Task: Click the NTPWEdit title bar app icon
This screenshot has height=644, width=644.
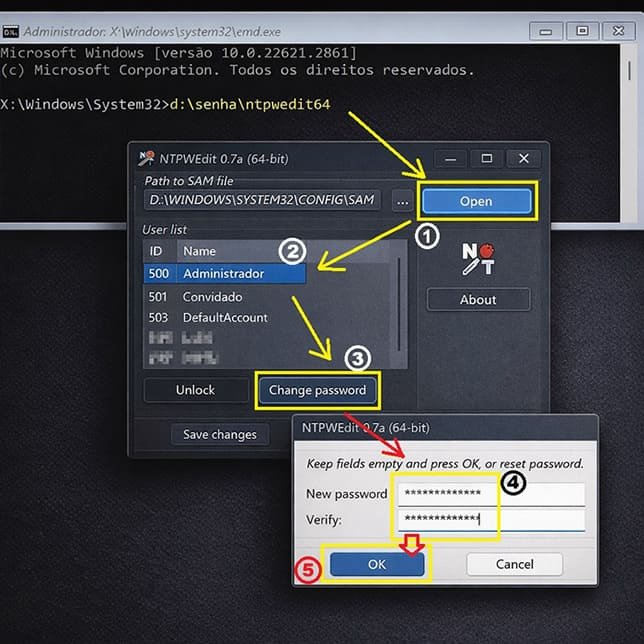Action: tap(146, 159)
